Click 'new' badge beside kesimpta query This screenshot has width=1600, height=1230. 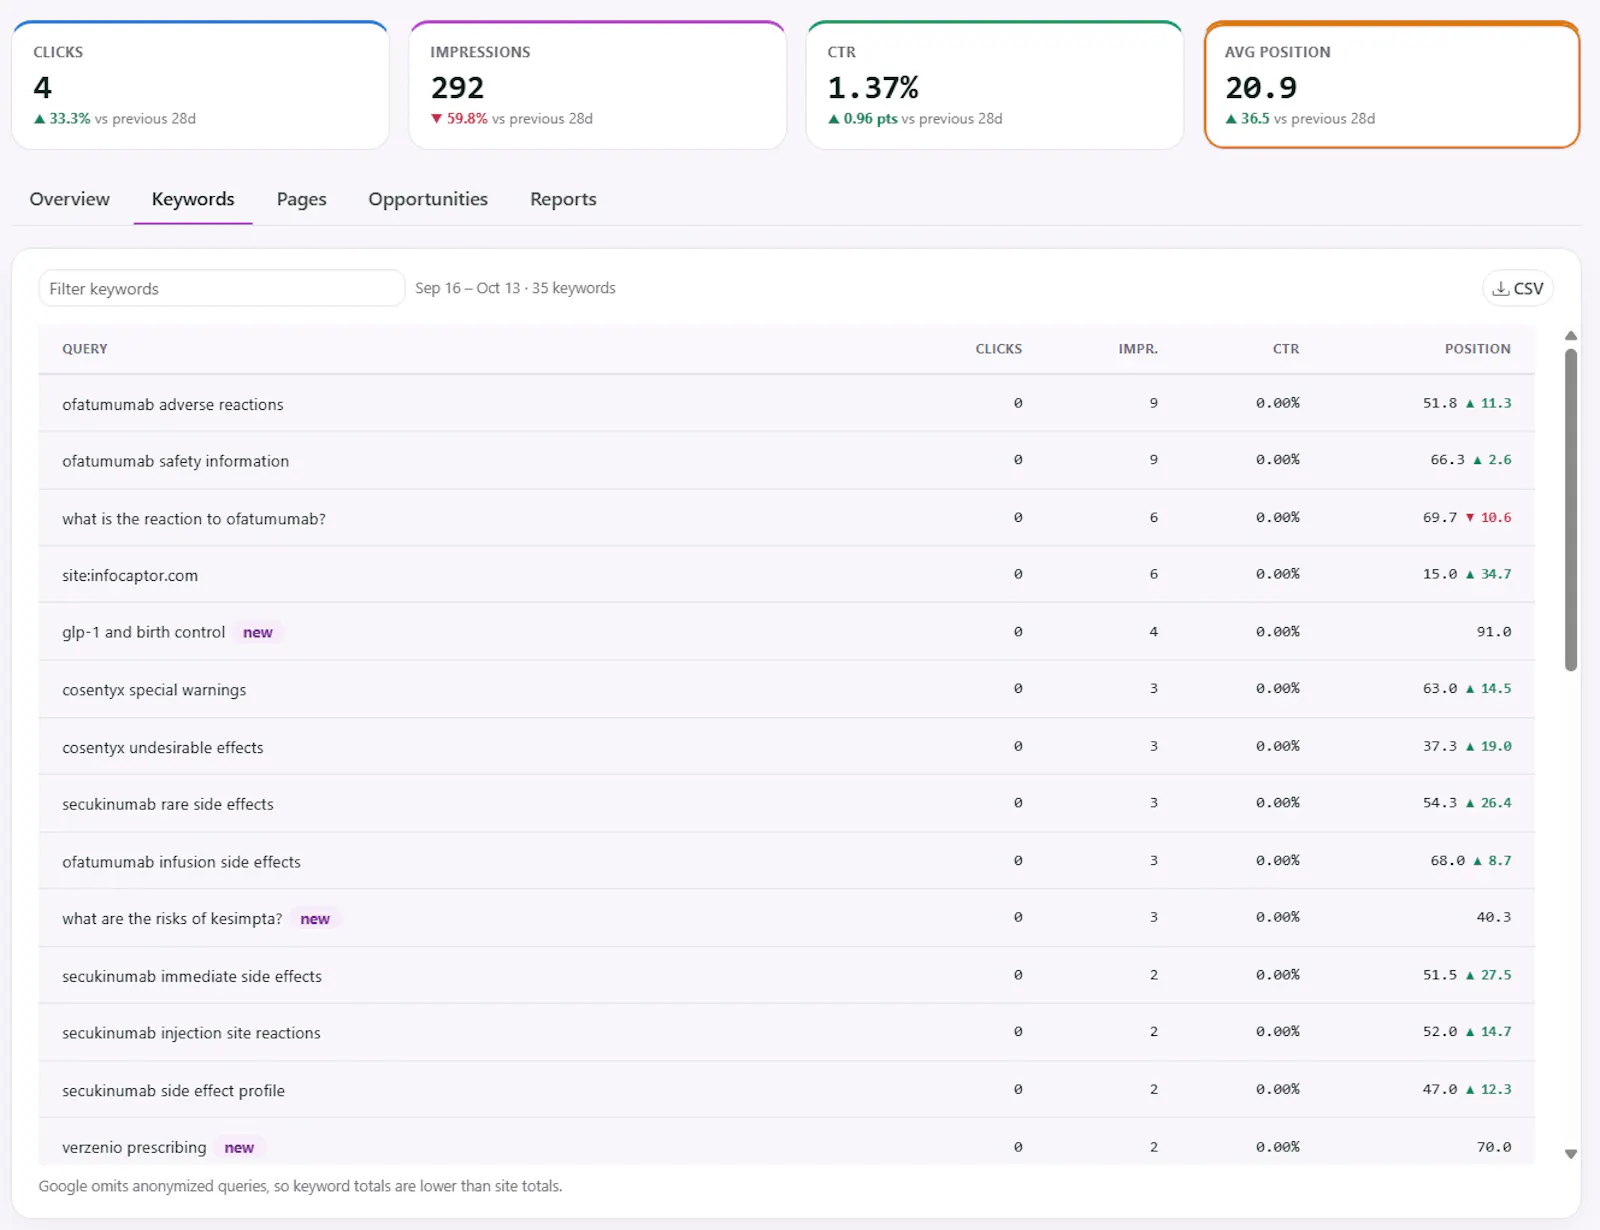tap(315, 919)
